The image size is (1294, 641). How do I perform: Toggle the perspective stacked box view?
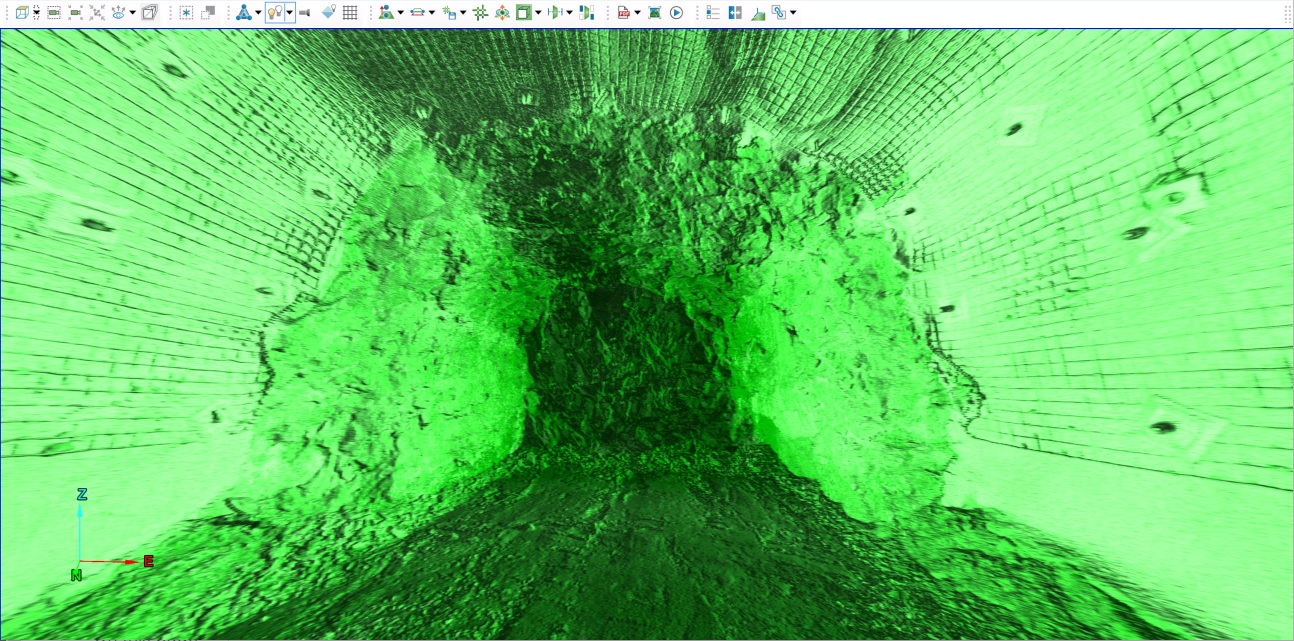tap(149, 13)
